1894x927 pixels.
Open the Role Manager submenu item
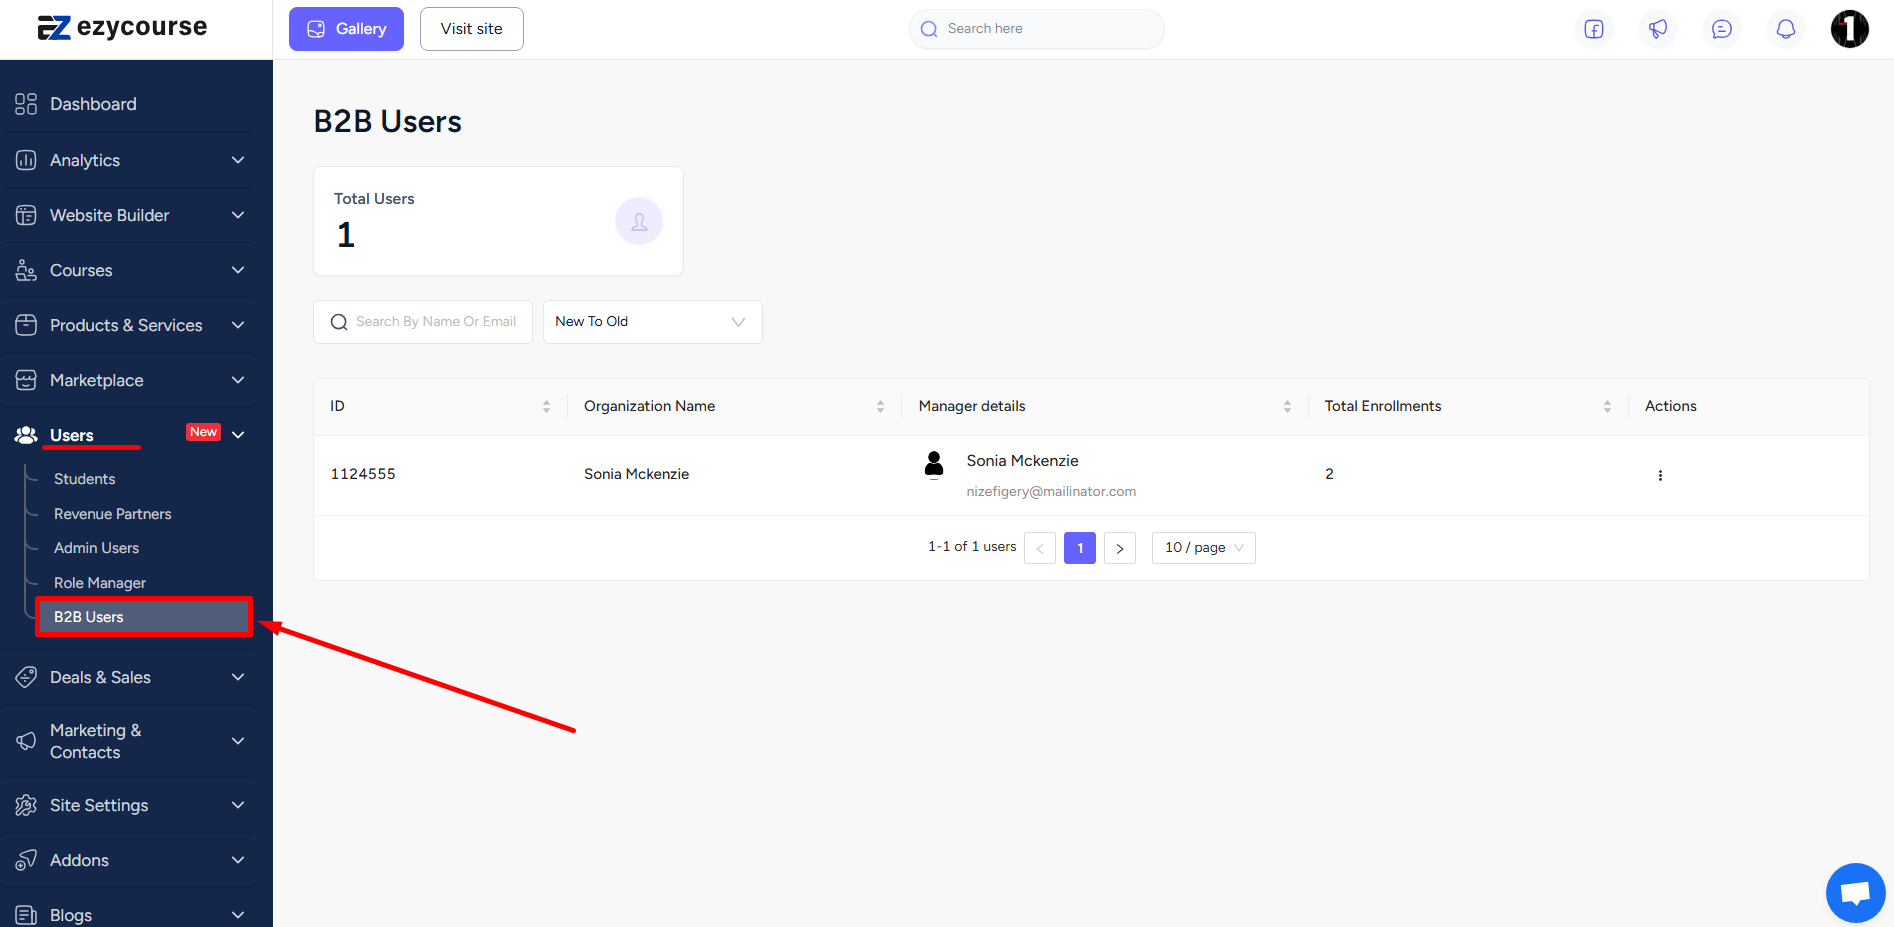coord(100,583)
